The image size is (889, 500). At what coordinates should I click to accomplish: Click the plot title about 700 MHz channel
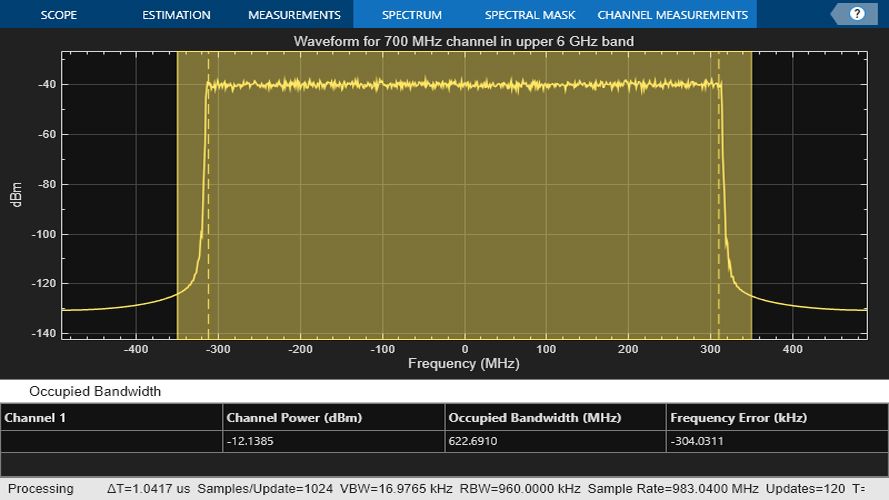coord(463,41)
